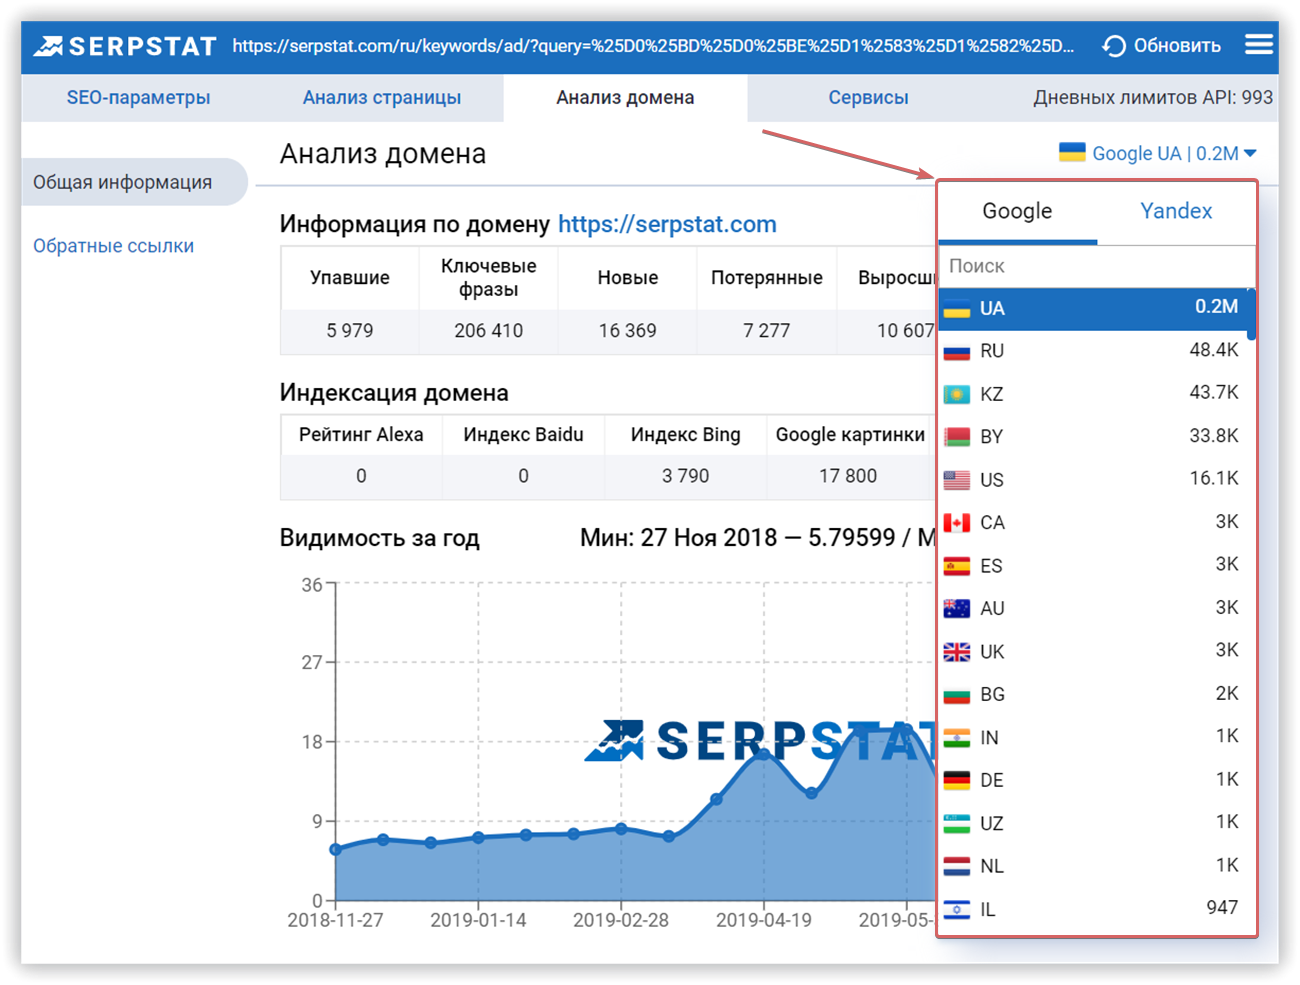Click the Uzbekistan flag in UZ row

pyautogui.click(x=957, y=823)
